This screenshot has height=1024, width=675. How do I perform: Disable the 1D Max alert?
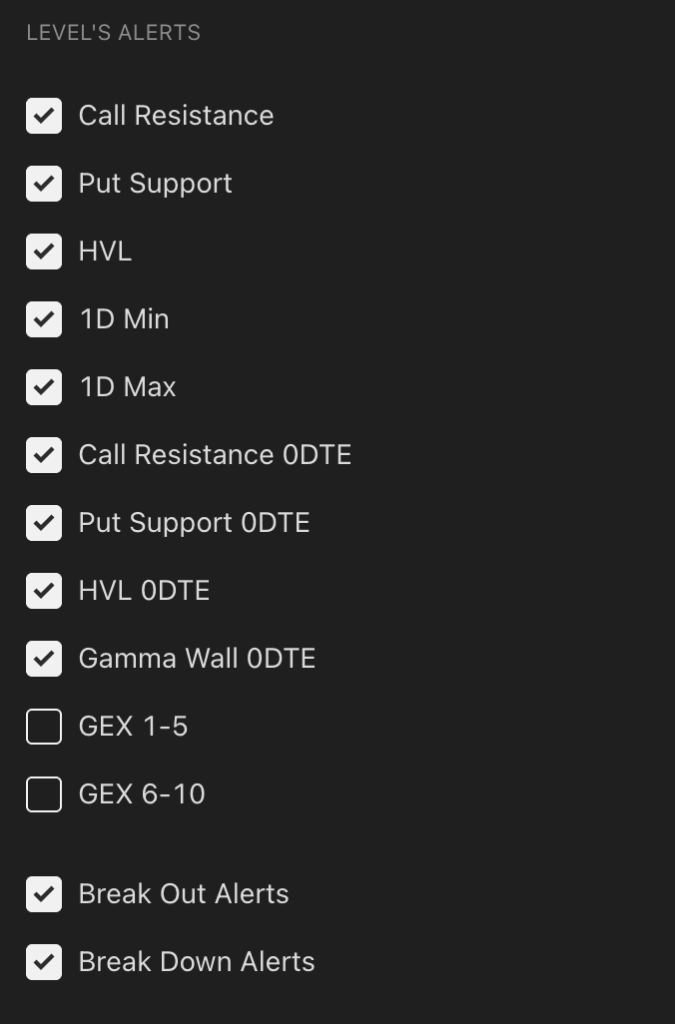pyautogui.click(x=42, y=387)
